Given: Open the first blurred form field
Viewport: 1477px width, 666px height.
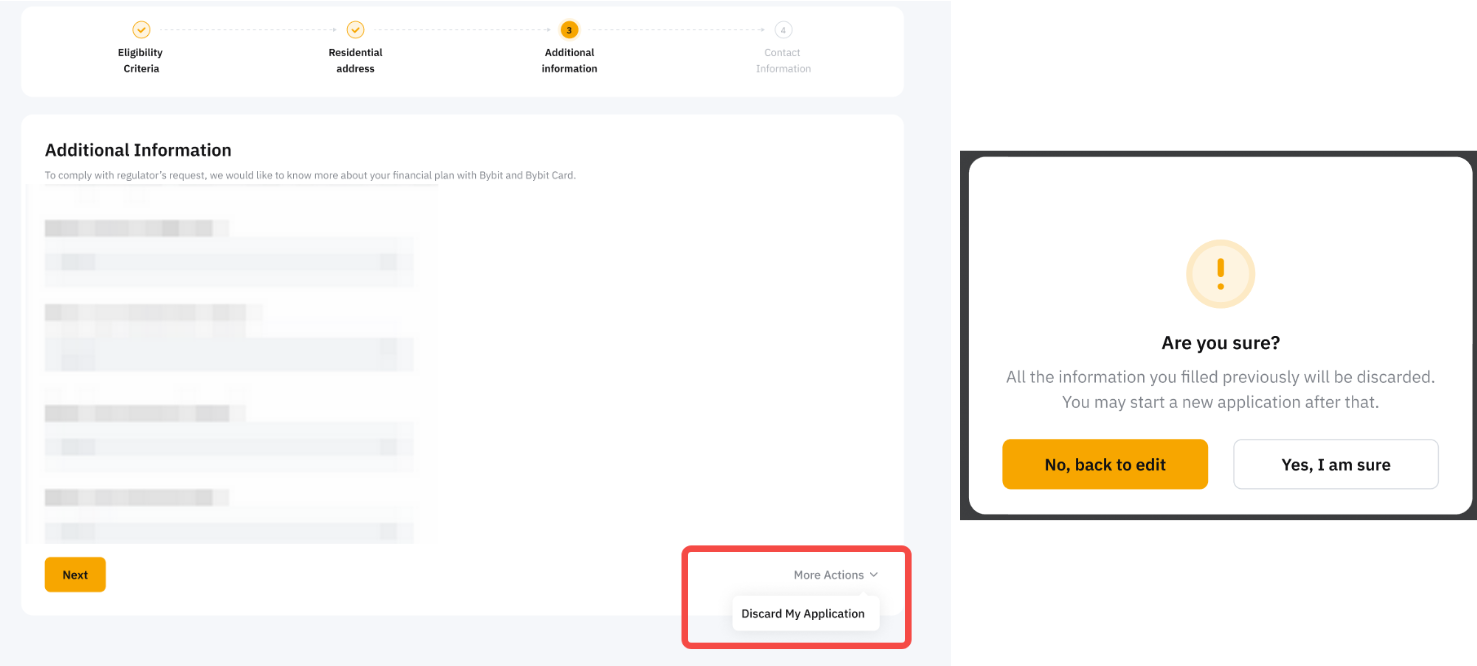Looking at the screenshot, I should coord(229,262).
